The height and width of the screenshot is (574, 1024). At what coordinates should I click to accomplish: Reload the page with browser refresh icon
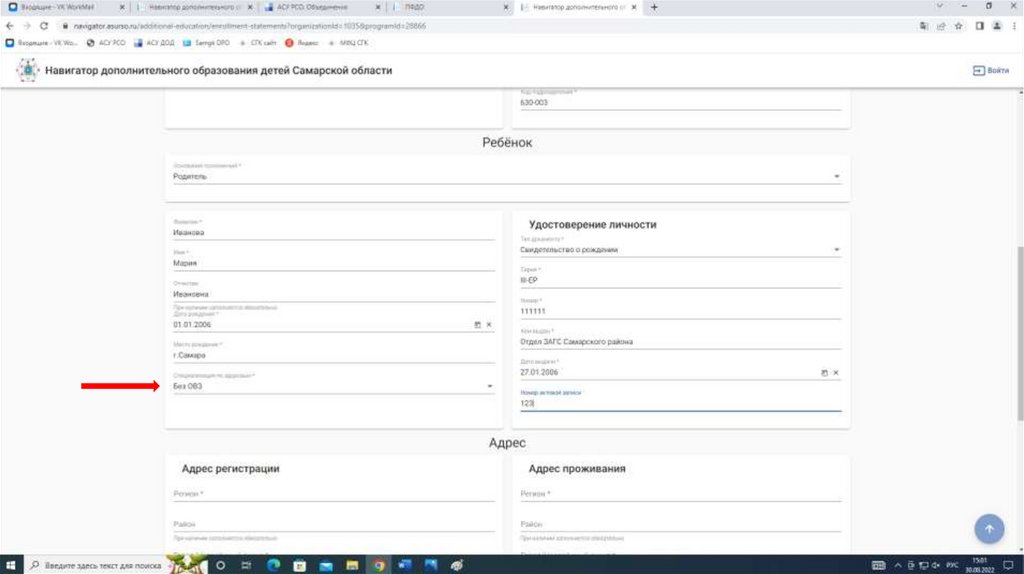pyautogui.click(x=44, y=25)
